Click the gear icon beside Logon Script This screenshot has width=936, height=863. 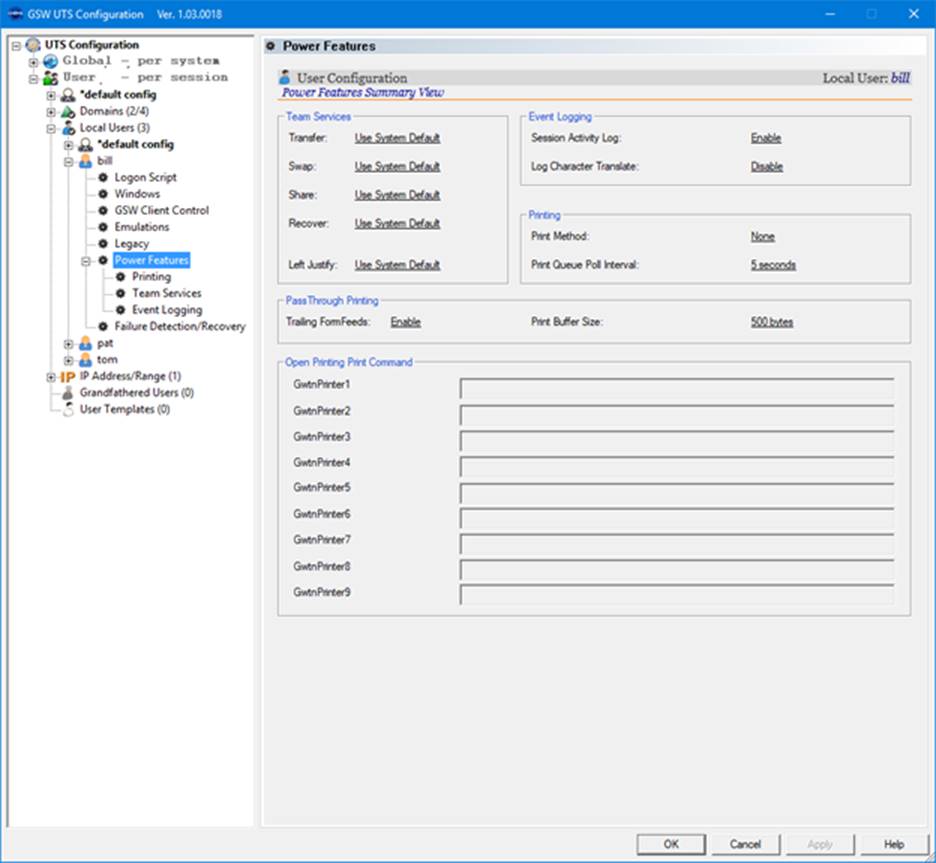pos(103,177)
